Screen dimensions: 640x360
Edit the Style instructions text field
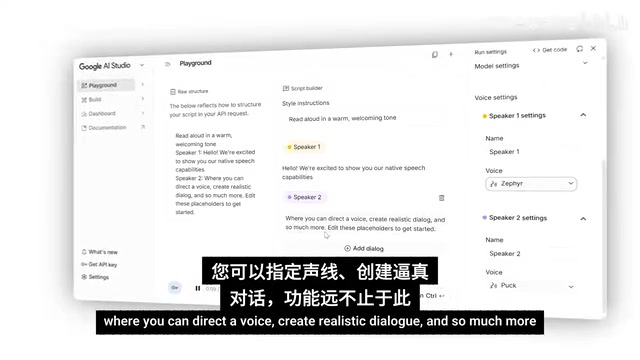click(364, 118)
